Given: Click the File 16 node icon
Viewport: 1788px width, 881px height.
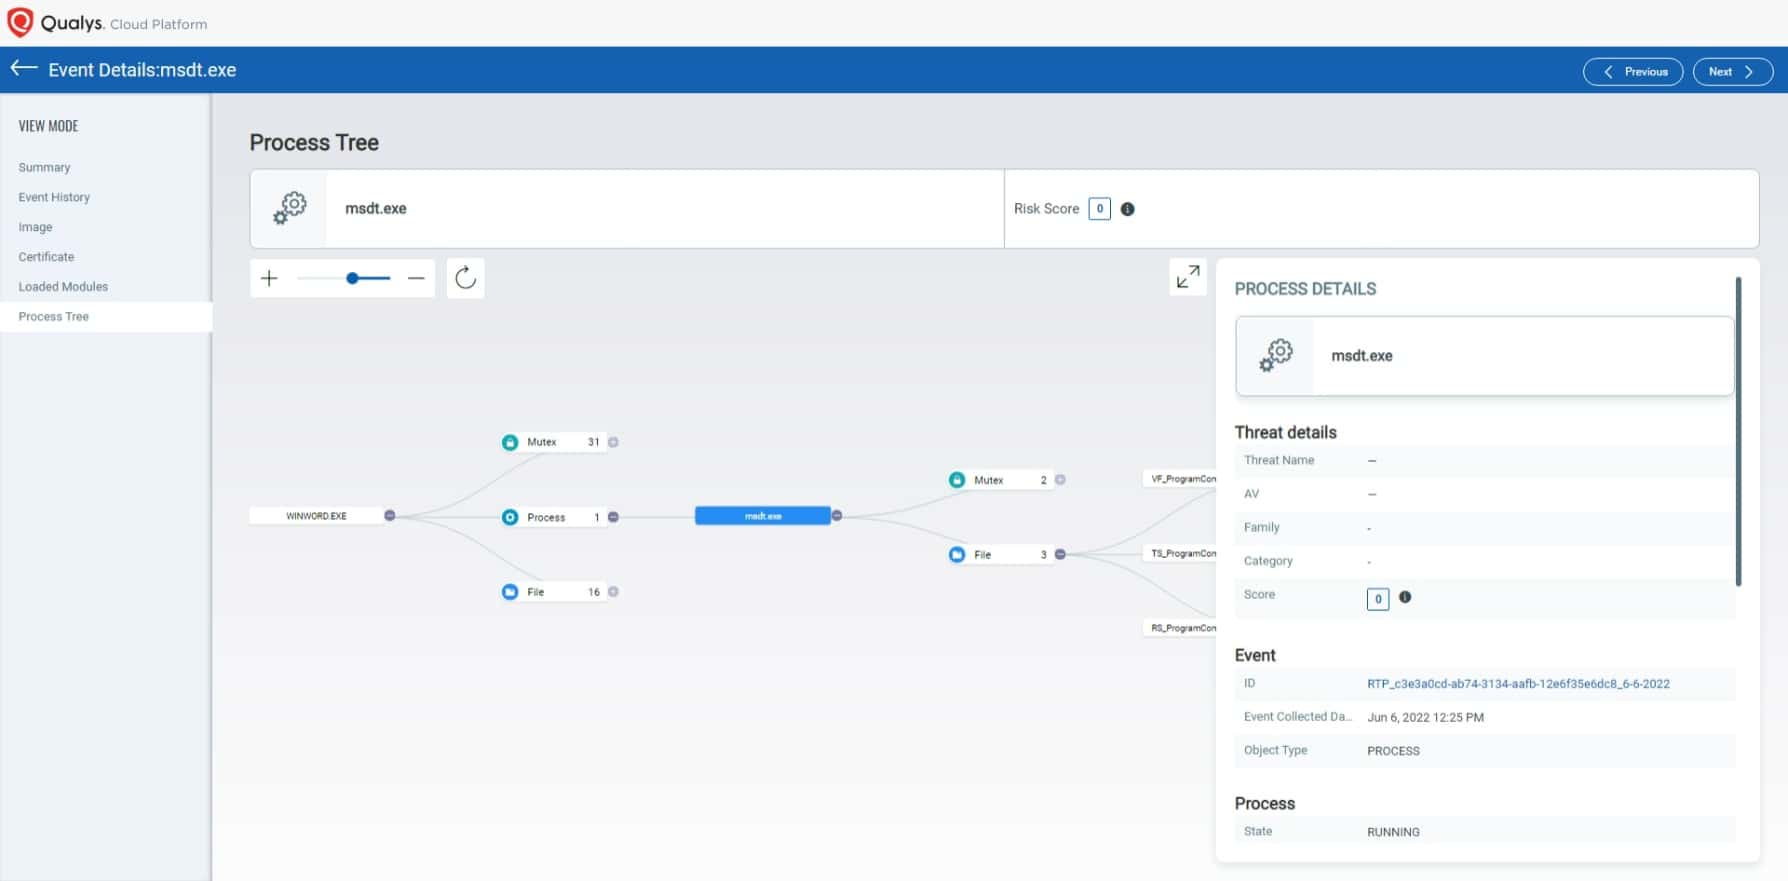Looking at the screenshot, I should coord(510,592).
